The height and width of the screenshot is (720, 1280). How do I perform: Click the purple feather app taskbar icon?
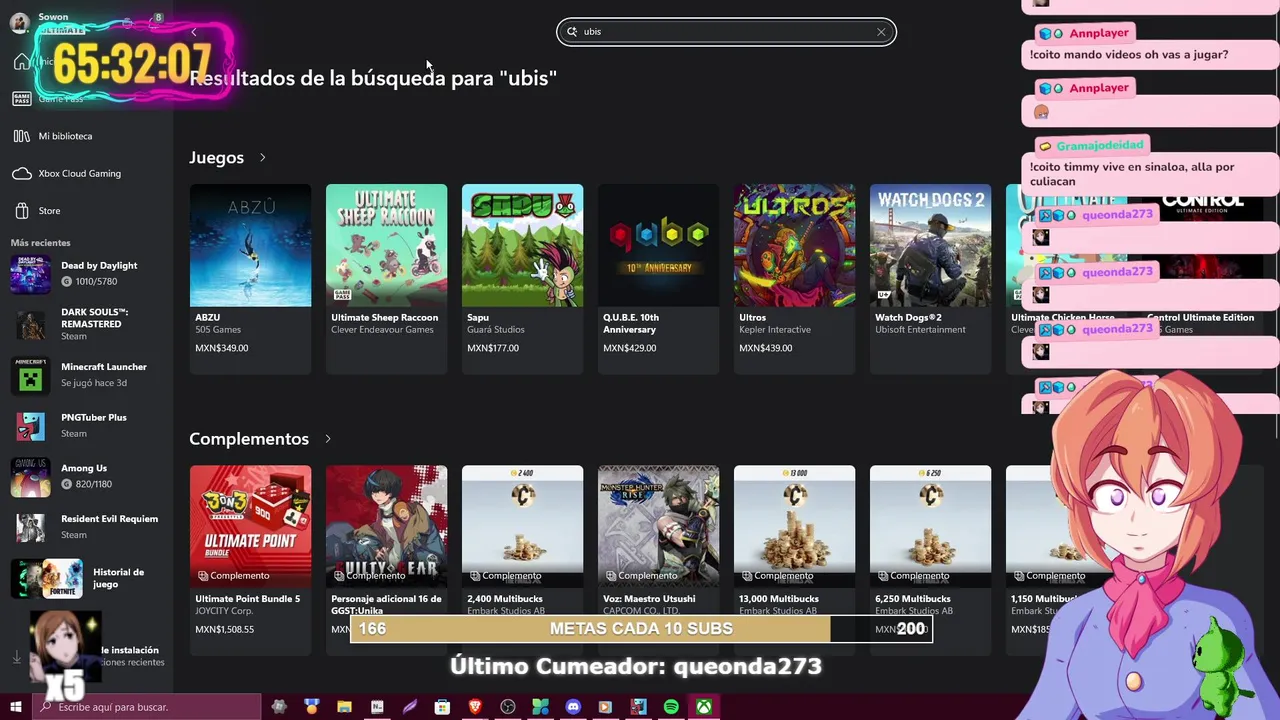pos(410,707)
